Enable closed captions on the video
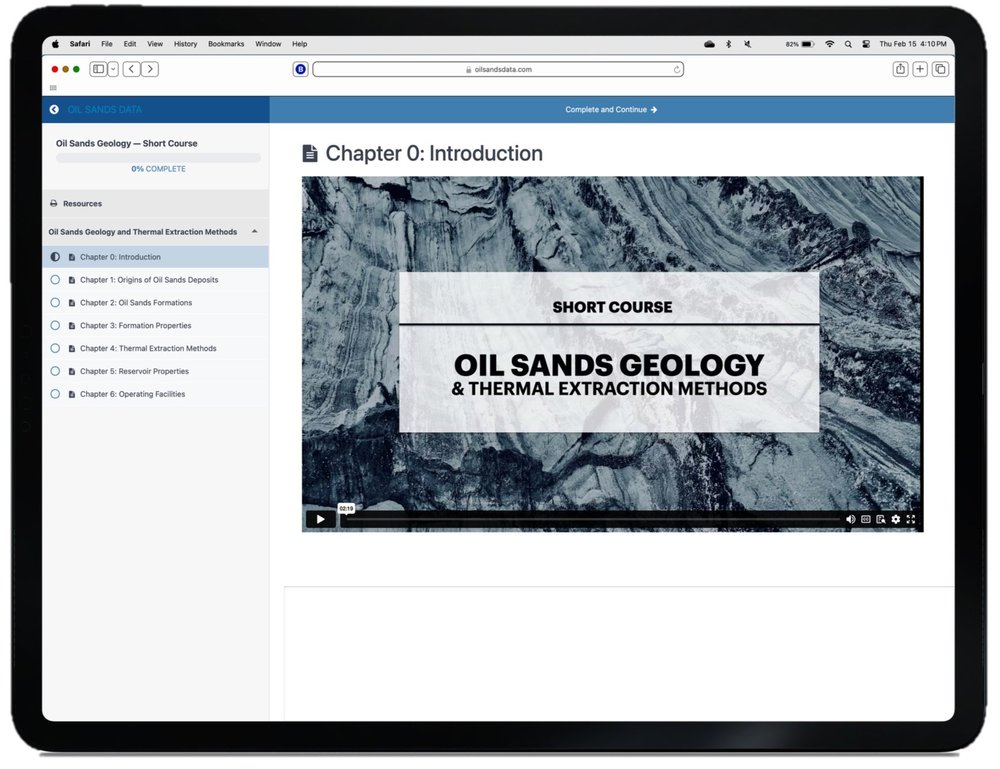Screen dimensions: 1000x769 pos(865,519)
